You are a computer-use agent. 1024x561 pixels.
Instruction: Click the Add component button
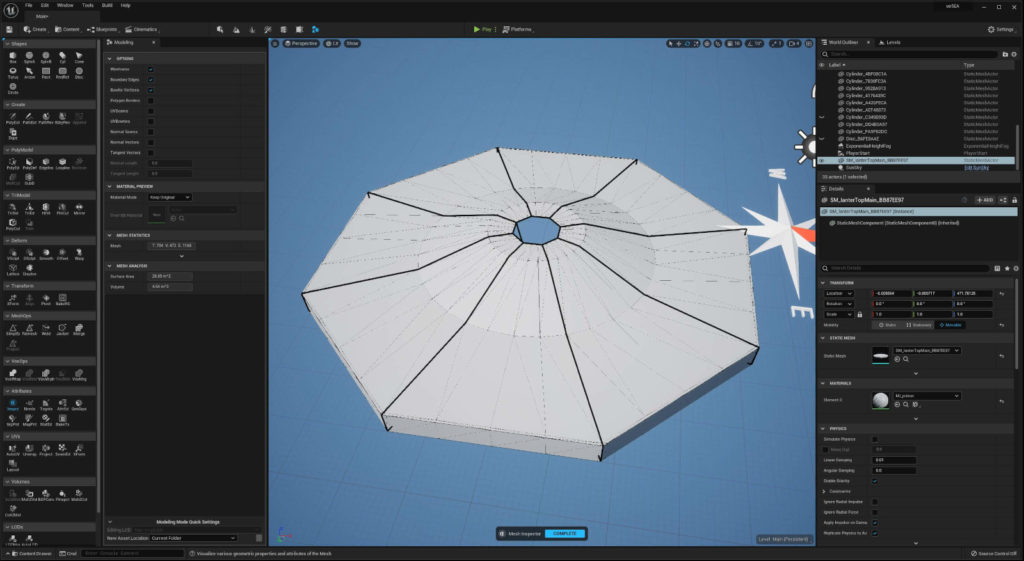point(984,200)
